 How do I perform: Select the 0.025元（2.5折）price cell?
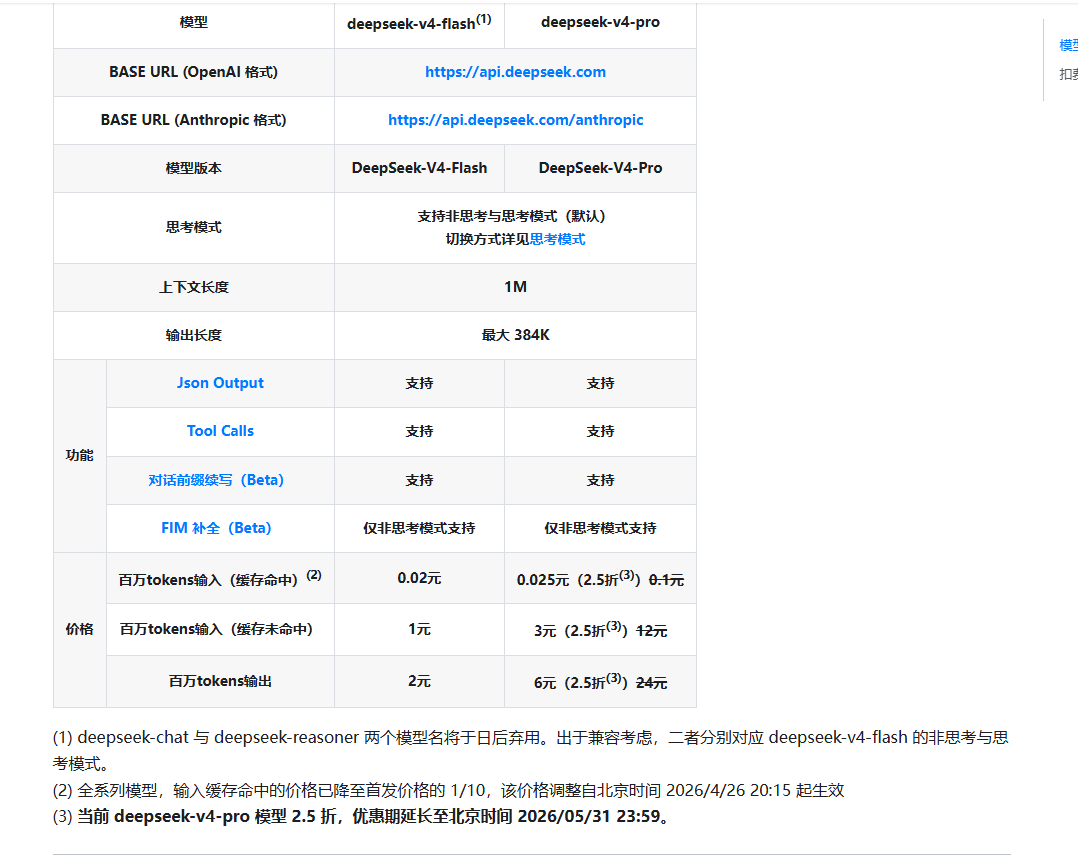(x=600, y=579)
